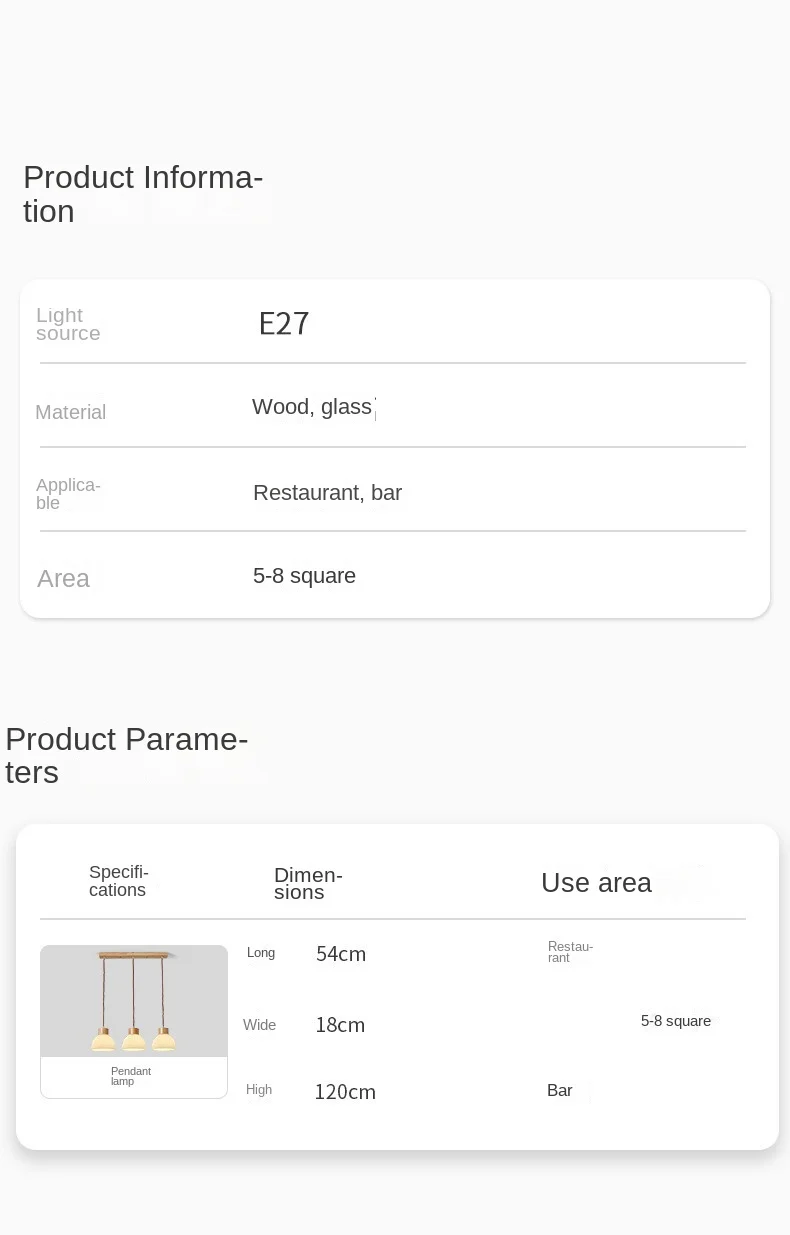Select the "Dimensions" column header
The image size is (790, 1235).
[308, 883]
